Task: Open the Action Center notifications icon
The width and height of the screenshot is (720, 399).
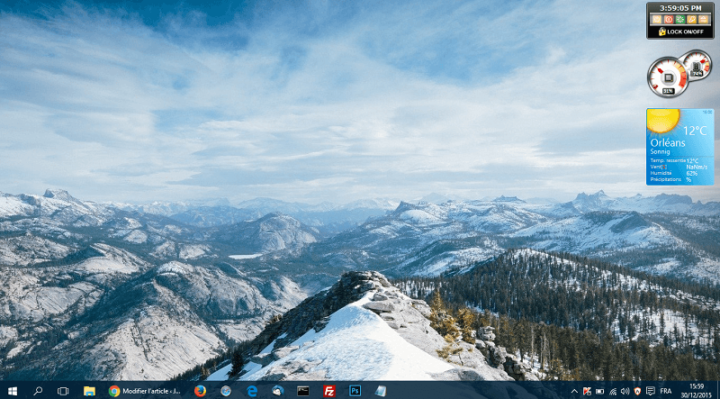Action: point(650,391)
